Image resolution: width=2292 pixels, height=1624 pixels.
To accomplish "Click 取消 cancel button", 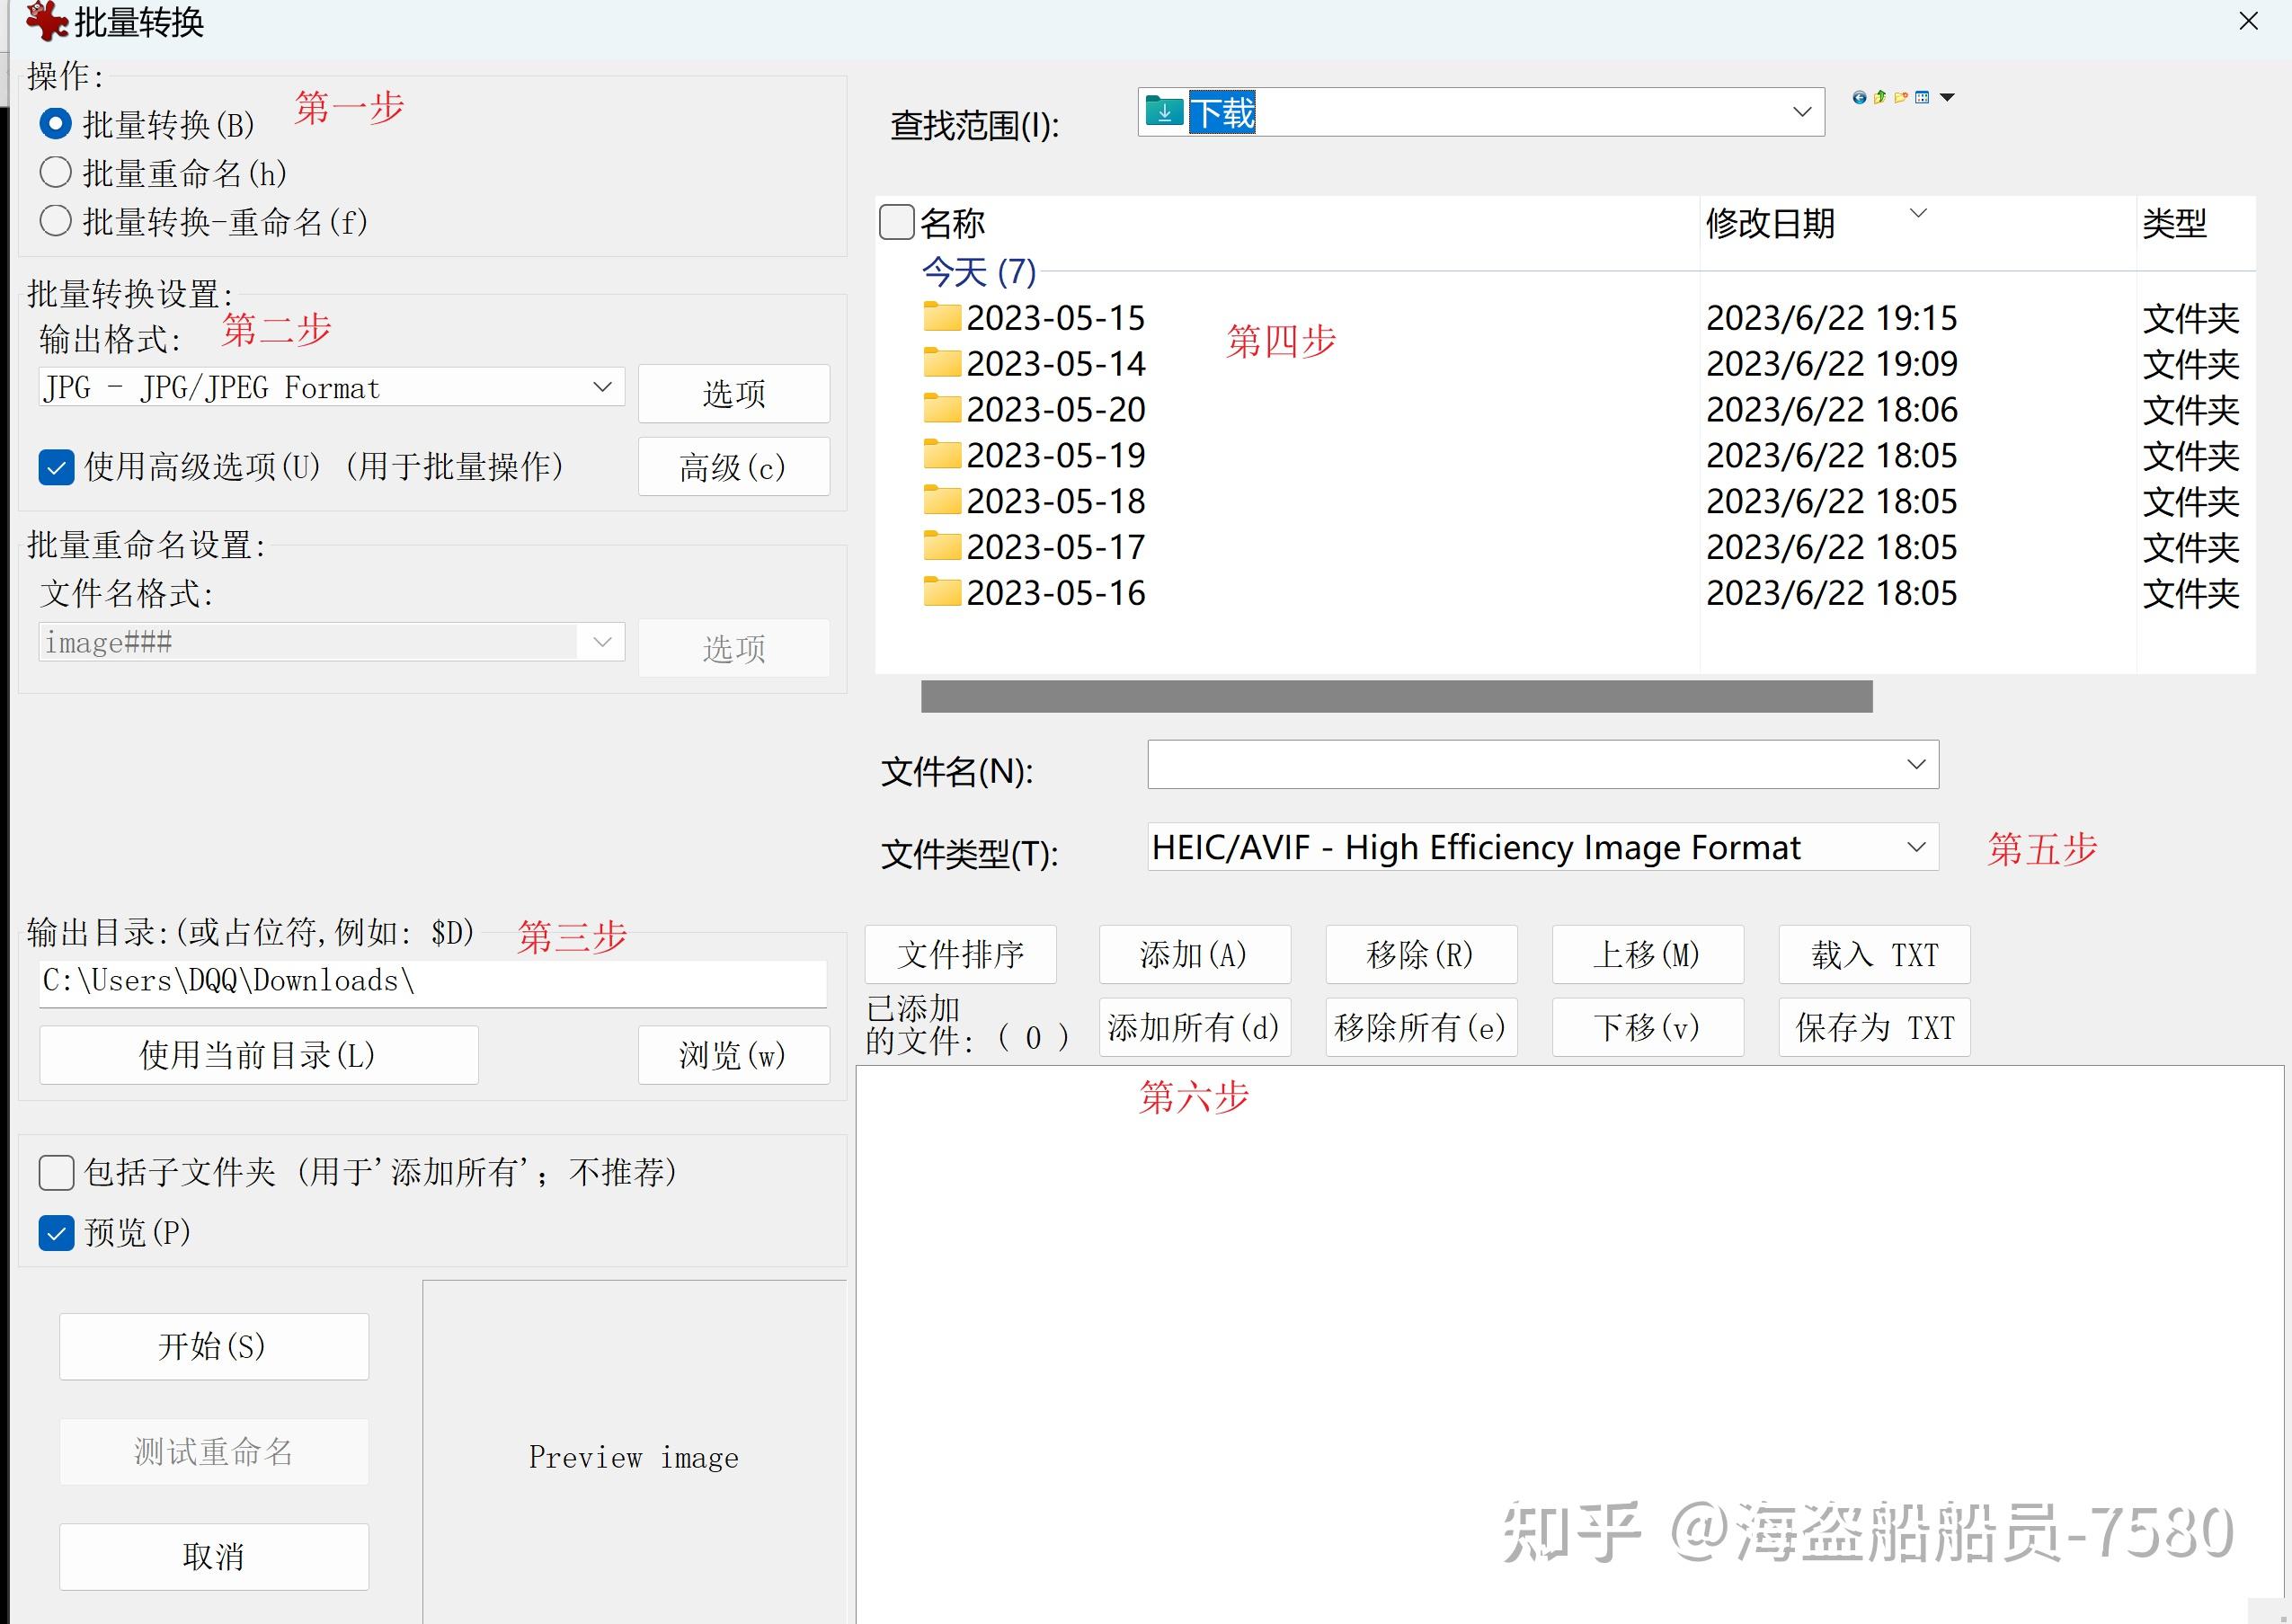I will click(x=214, y=1556).
